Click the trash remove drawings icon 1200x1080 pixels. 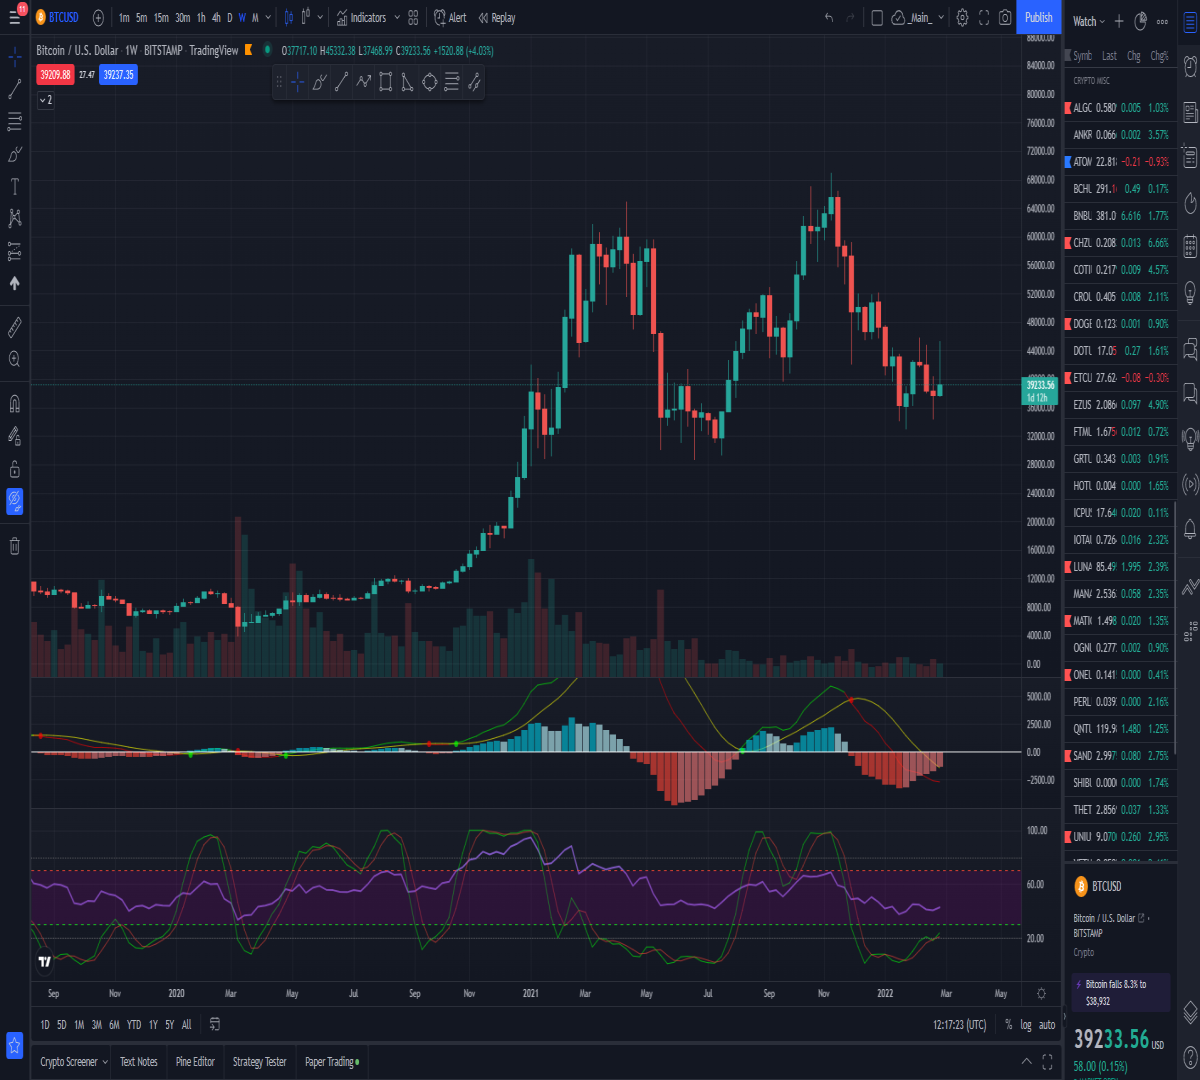15,545
